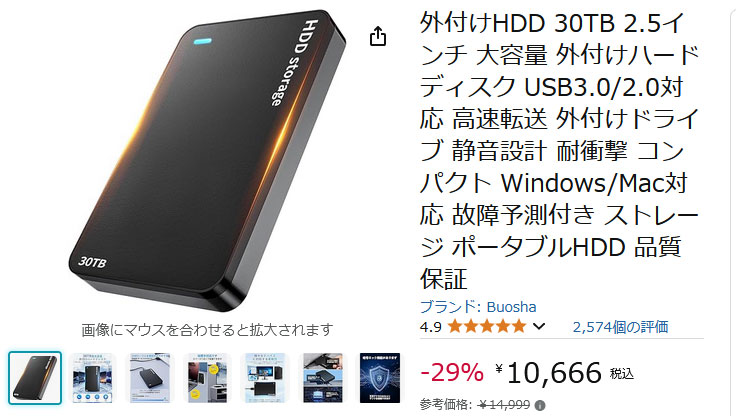
Task: Click the large 30TB HDD product image
Action: [x=207, y=160]
